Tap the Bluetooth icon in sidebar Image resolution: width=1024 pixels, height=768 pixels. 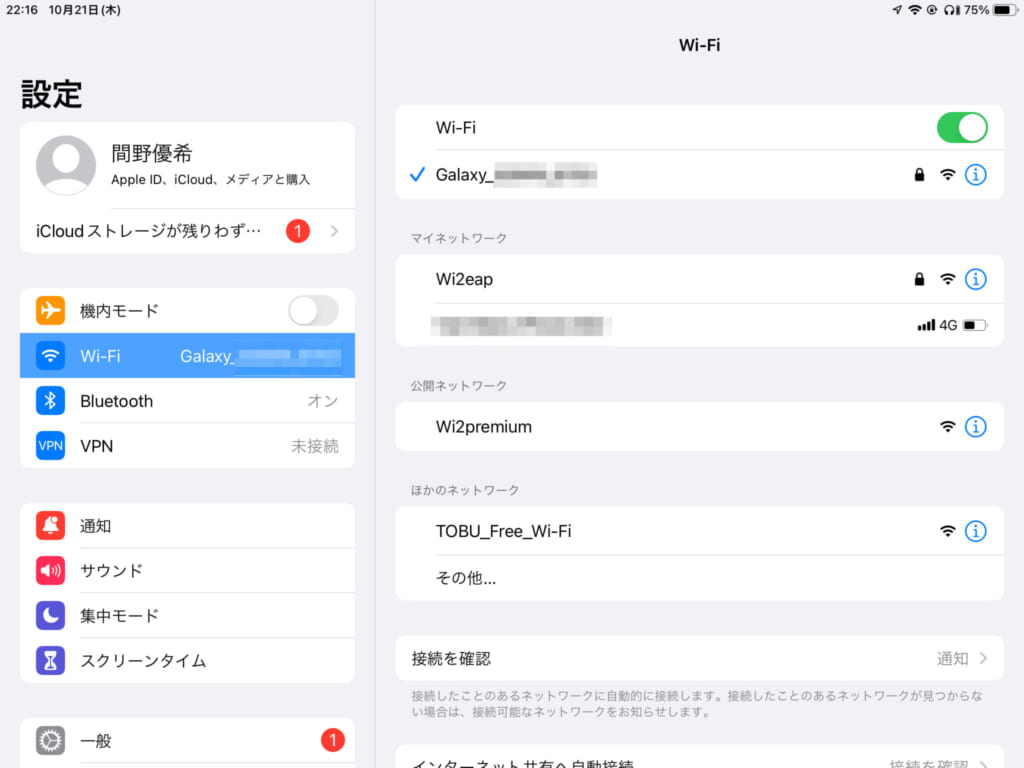click(51, 401)
